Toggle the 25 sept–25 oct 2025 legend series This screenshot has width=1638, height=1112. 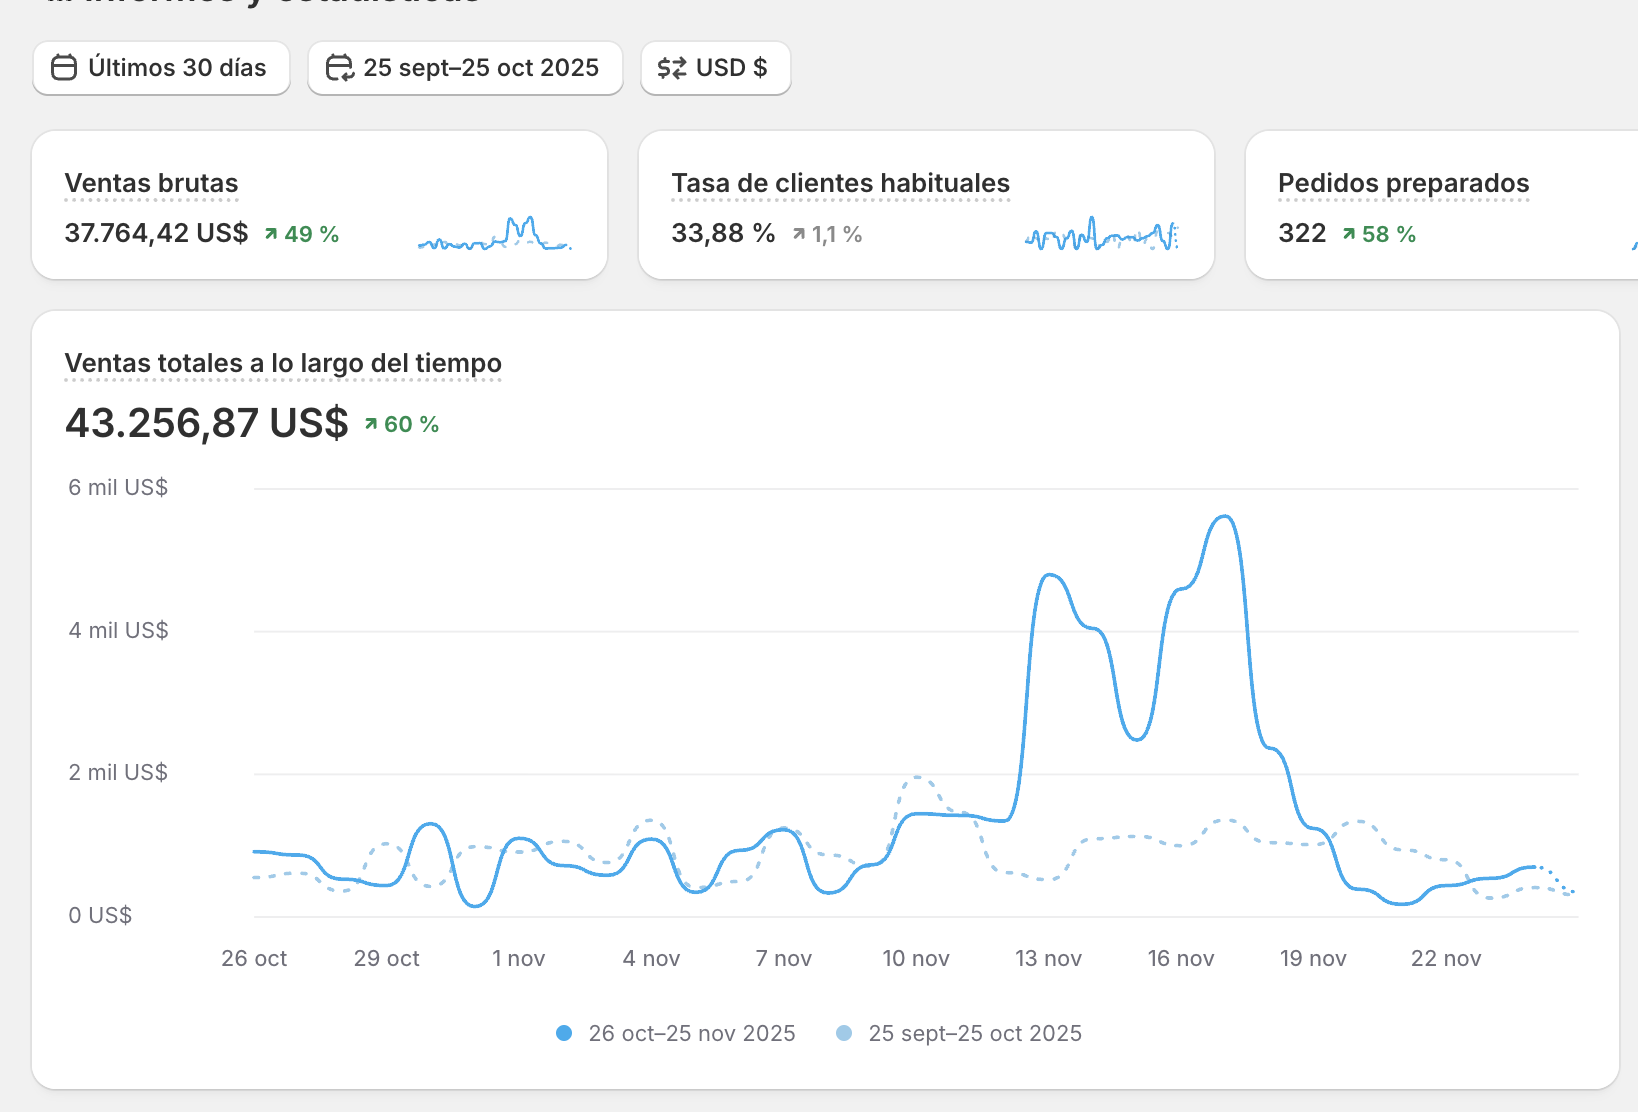[x=959, y=1033]
